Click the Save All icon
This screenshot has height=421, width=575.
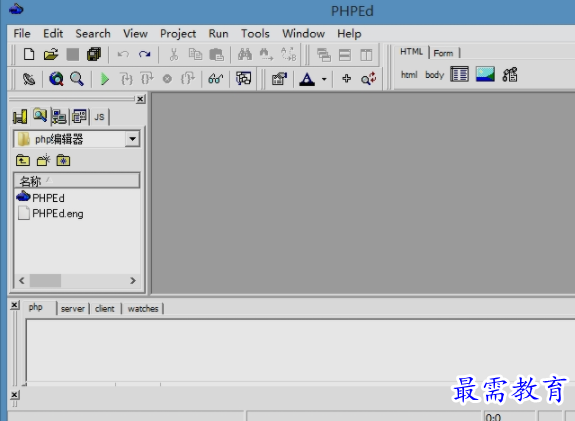point(94,55)
